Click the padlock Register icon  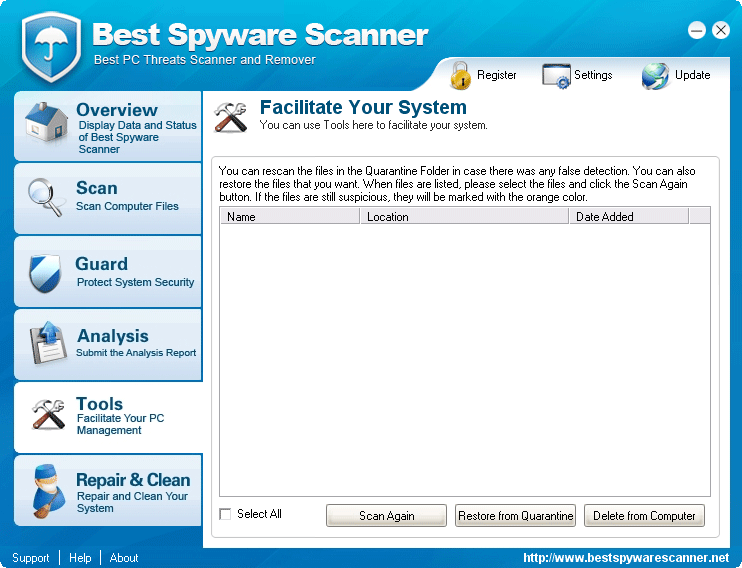point(460,75)
